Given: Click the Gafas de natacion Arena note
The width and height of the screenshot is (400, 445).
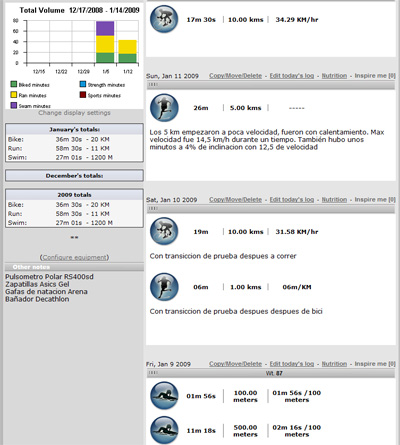Looking at the screenshot, I should point(46,292).
